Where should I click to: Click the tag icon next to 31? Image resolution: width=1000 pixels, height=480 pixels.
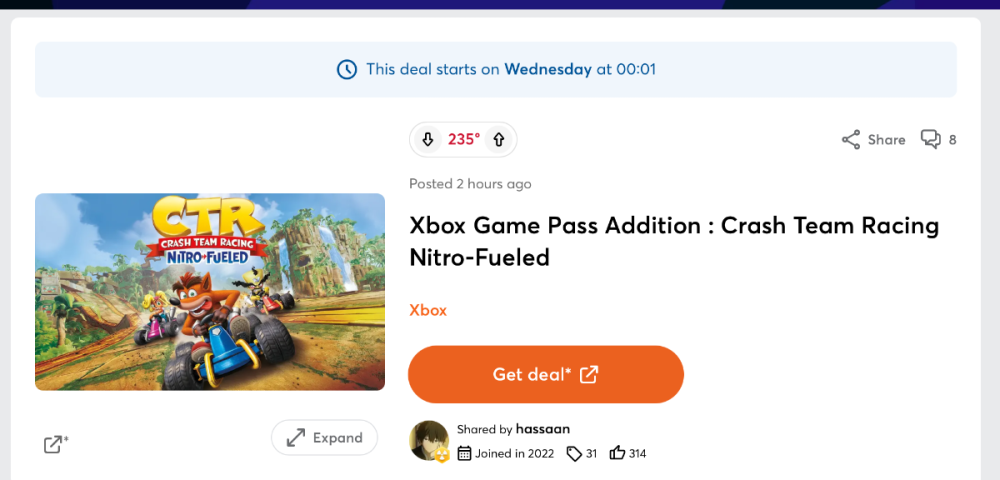574,454
